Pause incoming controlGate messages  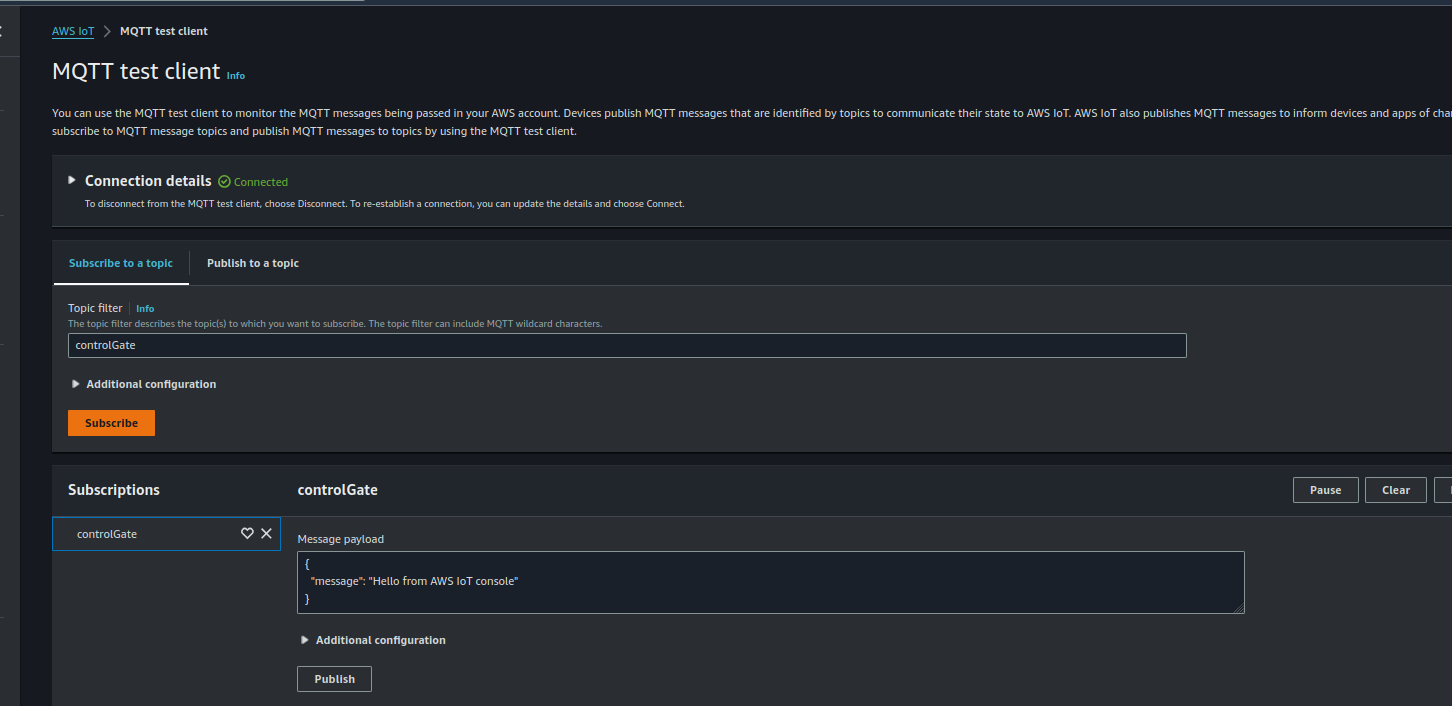point(1325,490)
